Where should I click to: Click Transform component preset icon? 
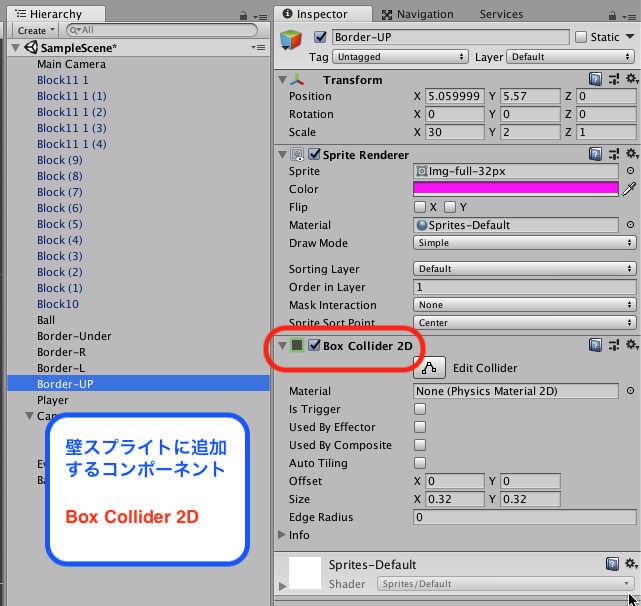613,79
